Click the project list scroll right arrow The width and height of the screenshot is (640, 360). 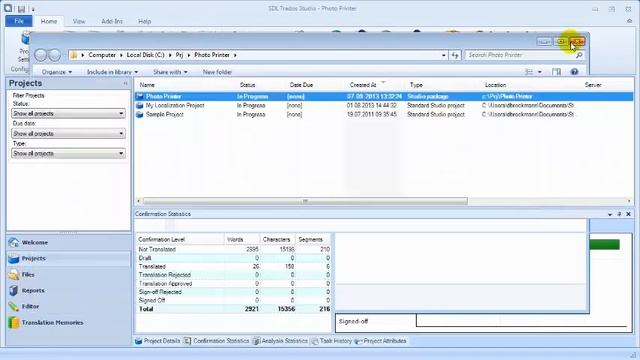pyautogui.click(x=629, y=201)
